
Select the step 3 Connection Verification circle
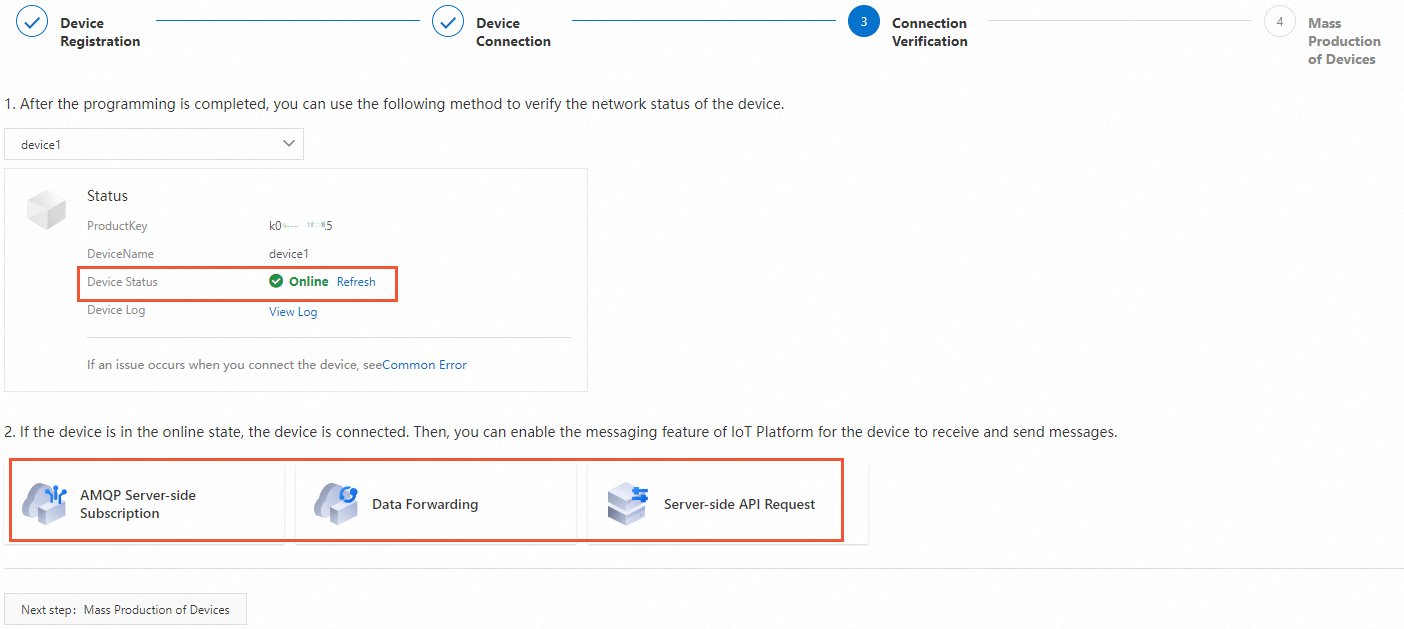click(x=864, y=22)
